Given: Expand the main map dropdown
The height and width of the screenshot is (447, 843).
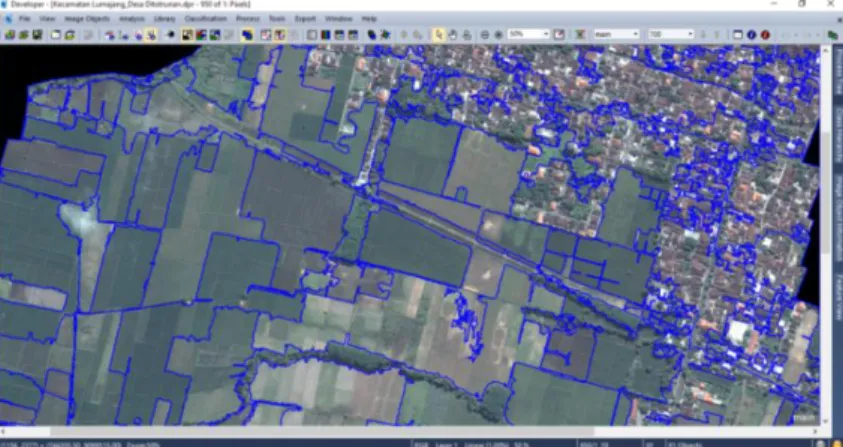Looking at the screenshot, I should (x=616, y=34).
